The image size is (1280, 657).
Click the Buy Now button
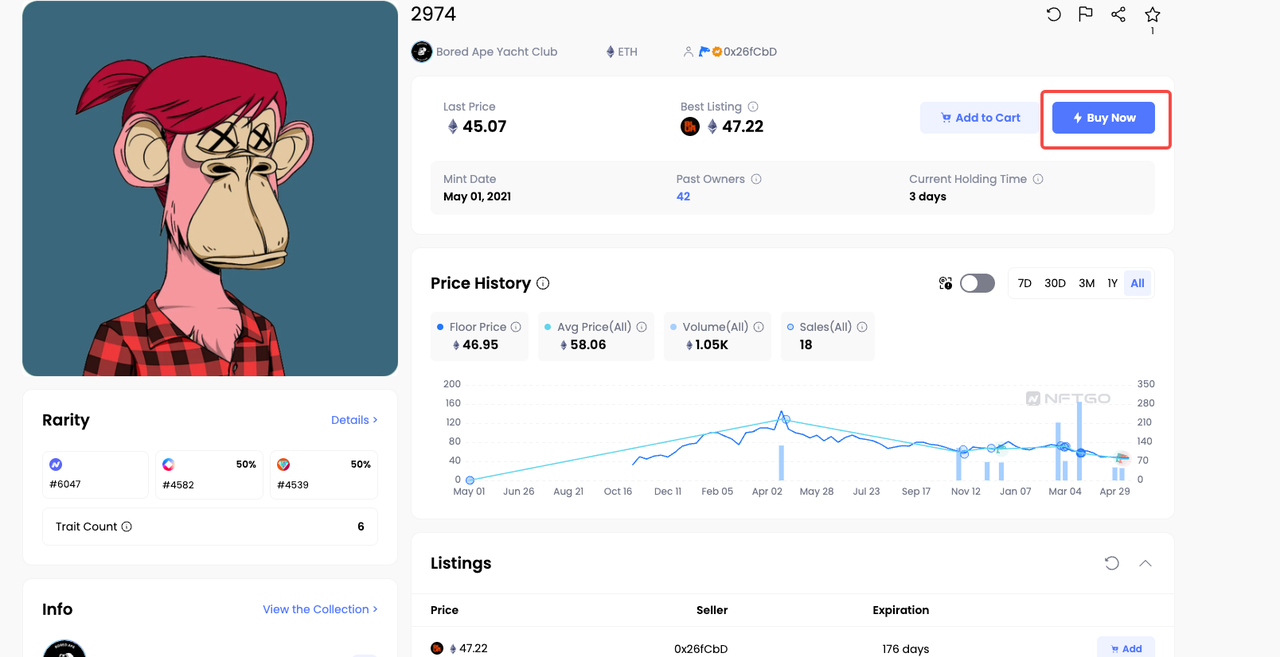[x=1104, y=118]
